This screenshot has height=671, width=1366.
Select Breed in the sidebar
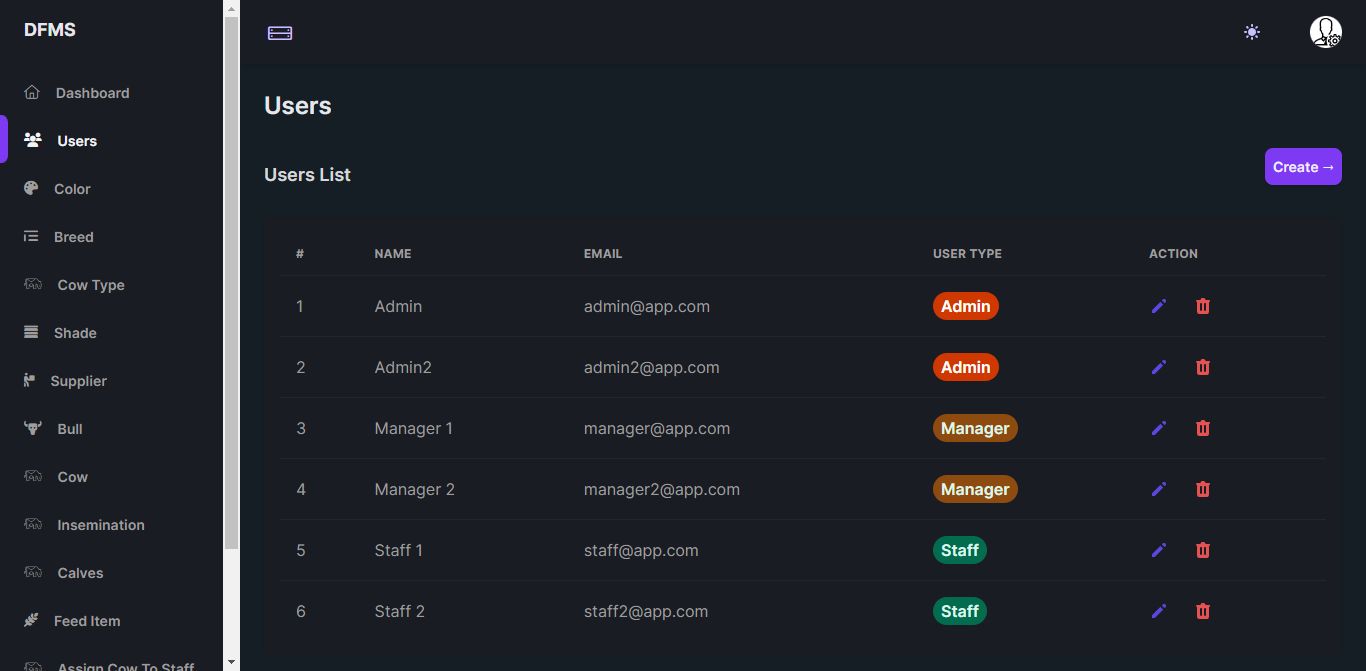pos(73,237)
